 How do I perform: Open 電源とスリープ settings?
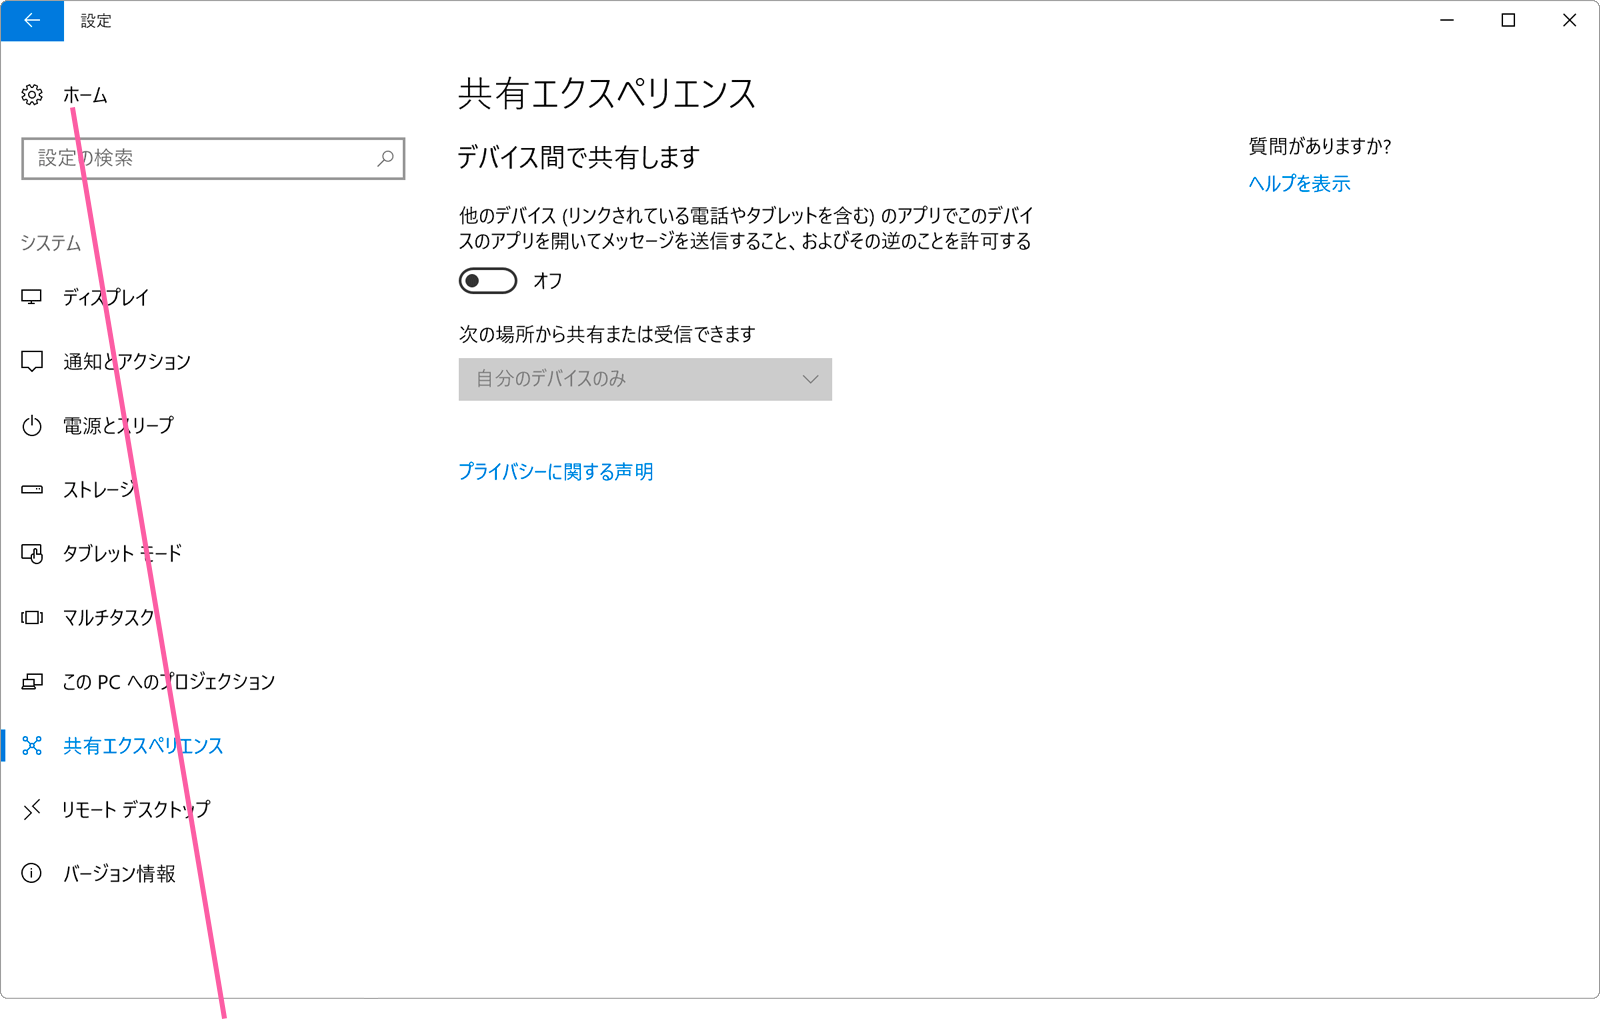click(x=118, y=426)
